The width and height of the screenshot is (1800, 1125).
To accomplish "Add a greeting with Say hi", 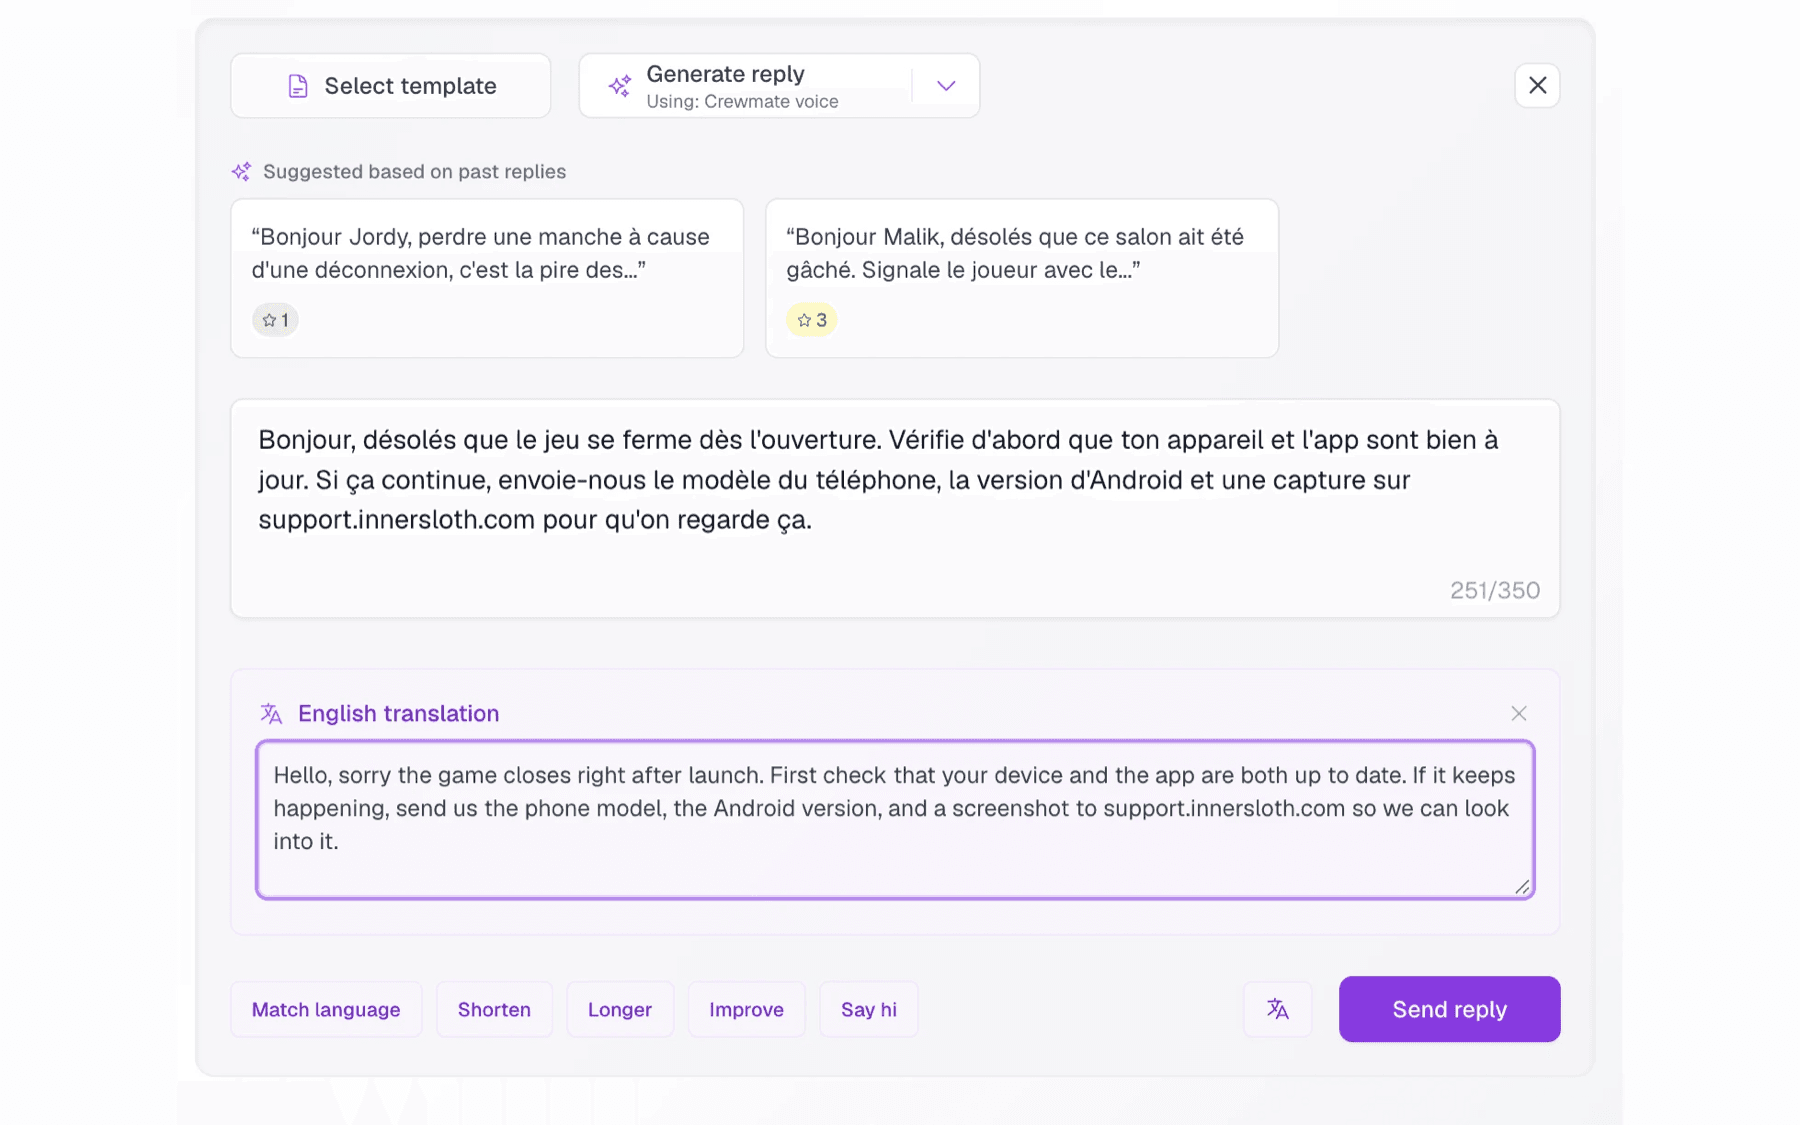I will tap(869, 1009).
